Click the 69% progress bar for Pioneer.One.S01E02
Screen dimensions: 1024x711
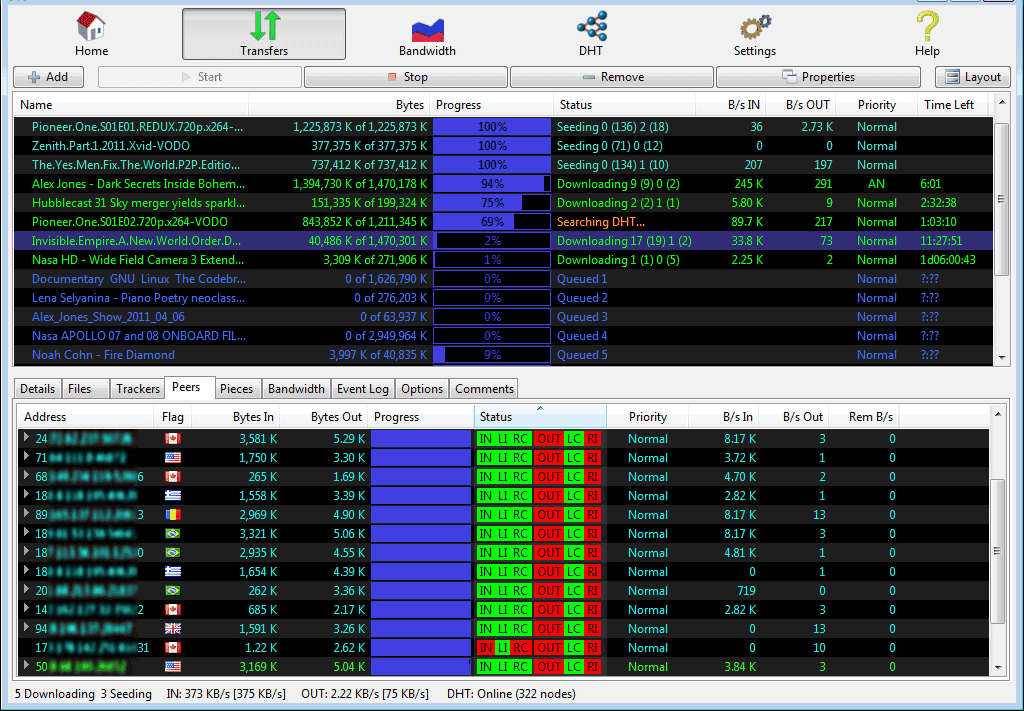492,221
